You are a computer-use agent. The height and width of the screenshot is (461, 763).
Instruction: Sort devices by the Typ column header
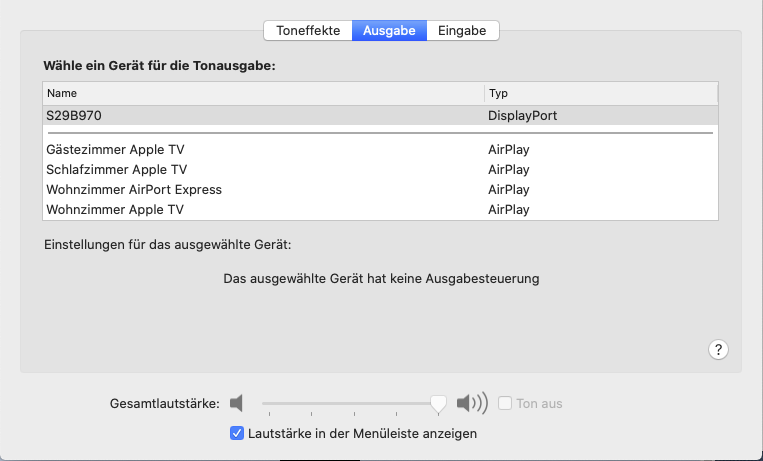click(600, 93)
